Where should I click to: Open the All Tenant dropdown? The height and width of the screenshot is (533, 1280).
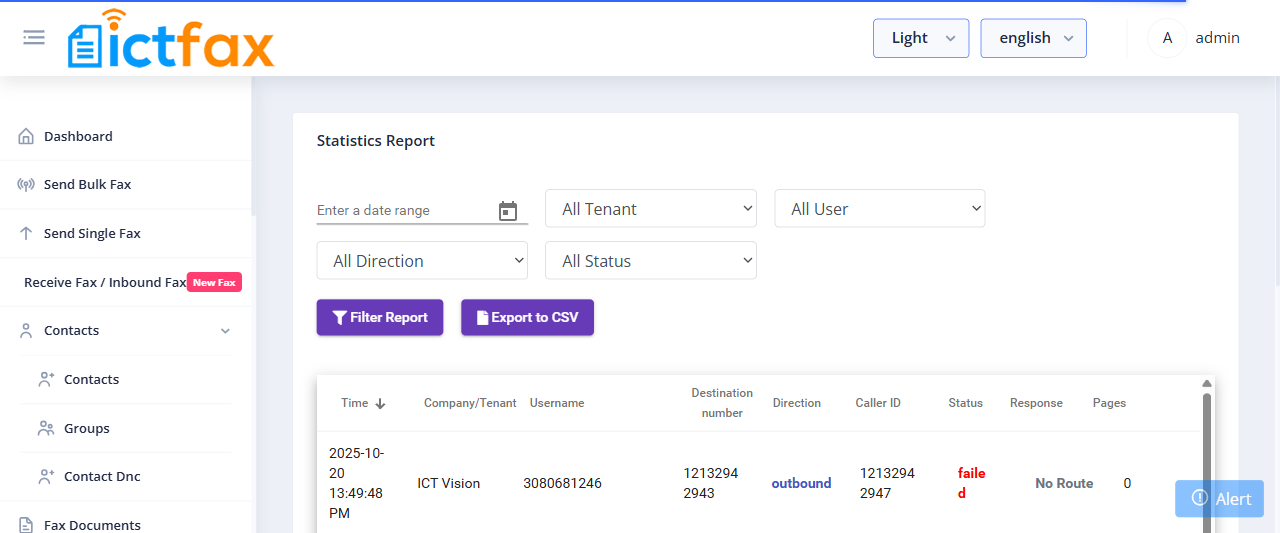click(x=651, y=208)
